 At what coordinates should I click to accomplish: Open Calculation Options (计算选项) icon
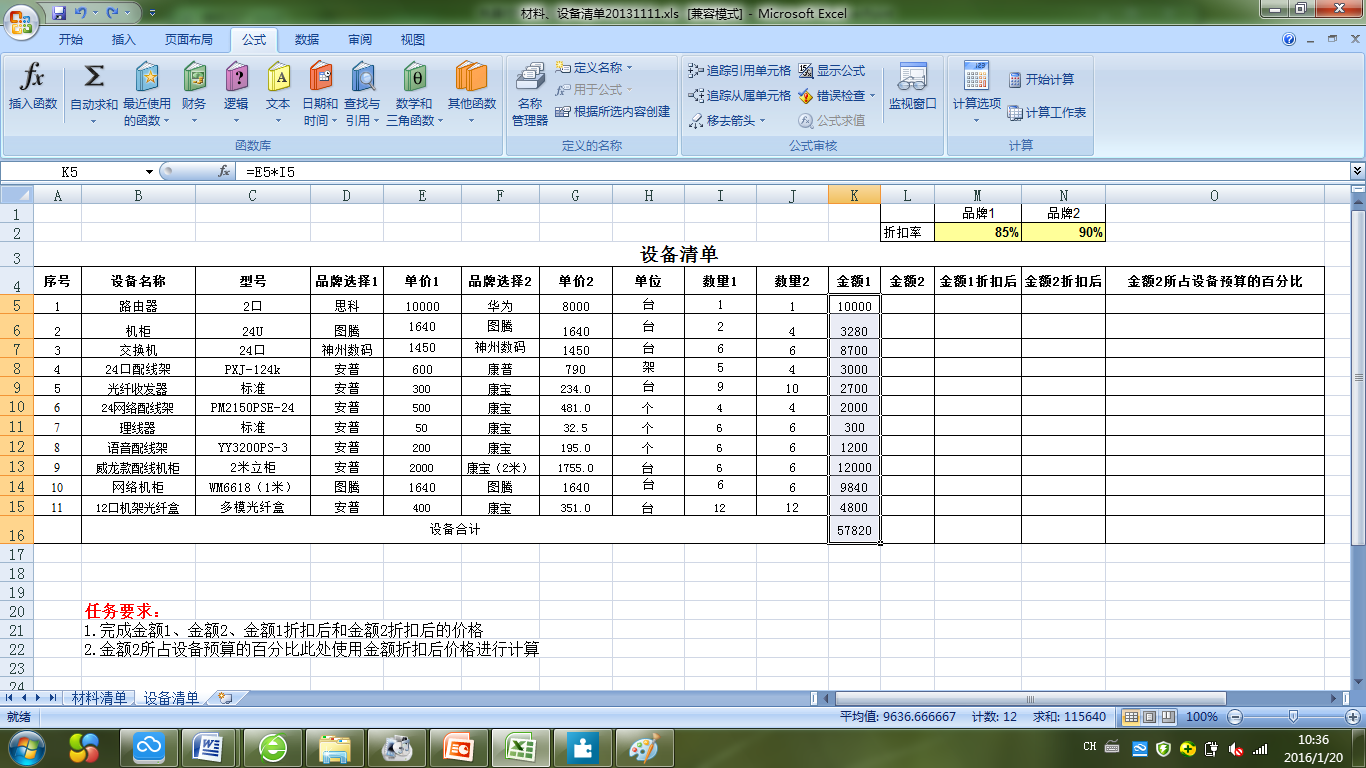point(976,75)
